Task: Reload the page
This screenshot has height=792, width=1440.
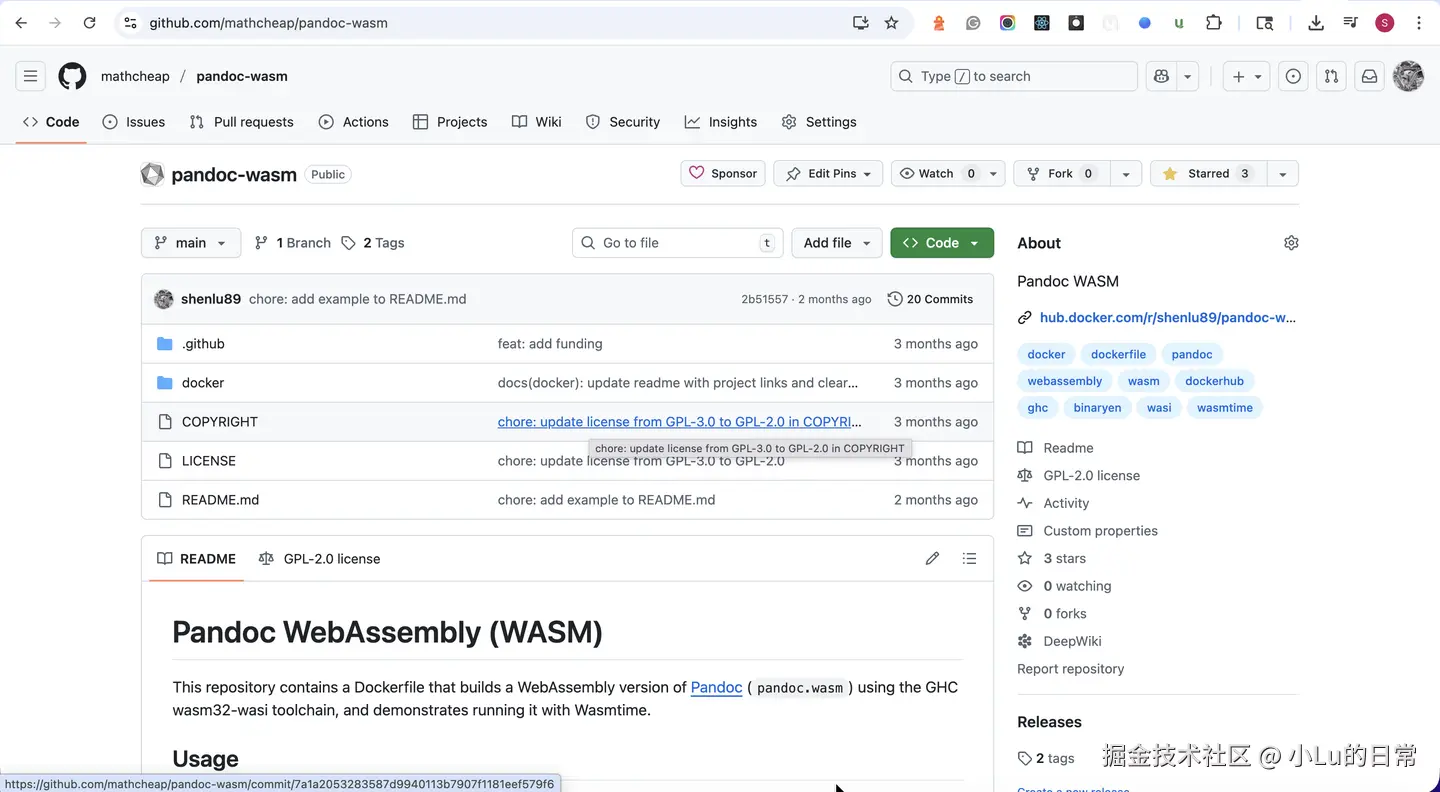Action: (x=89, y=23)
